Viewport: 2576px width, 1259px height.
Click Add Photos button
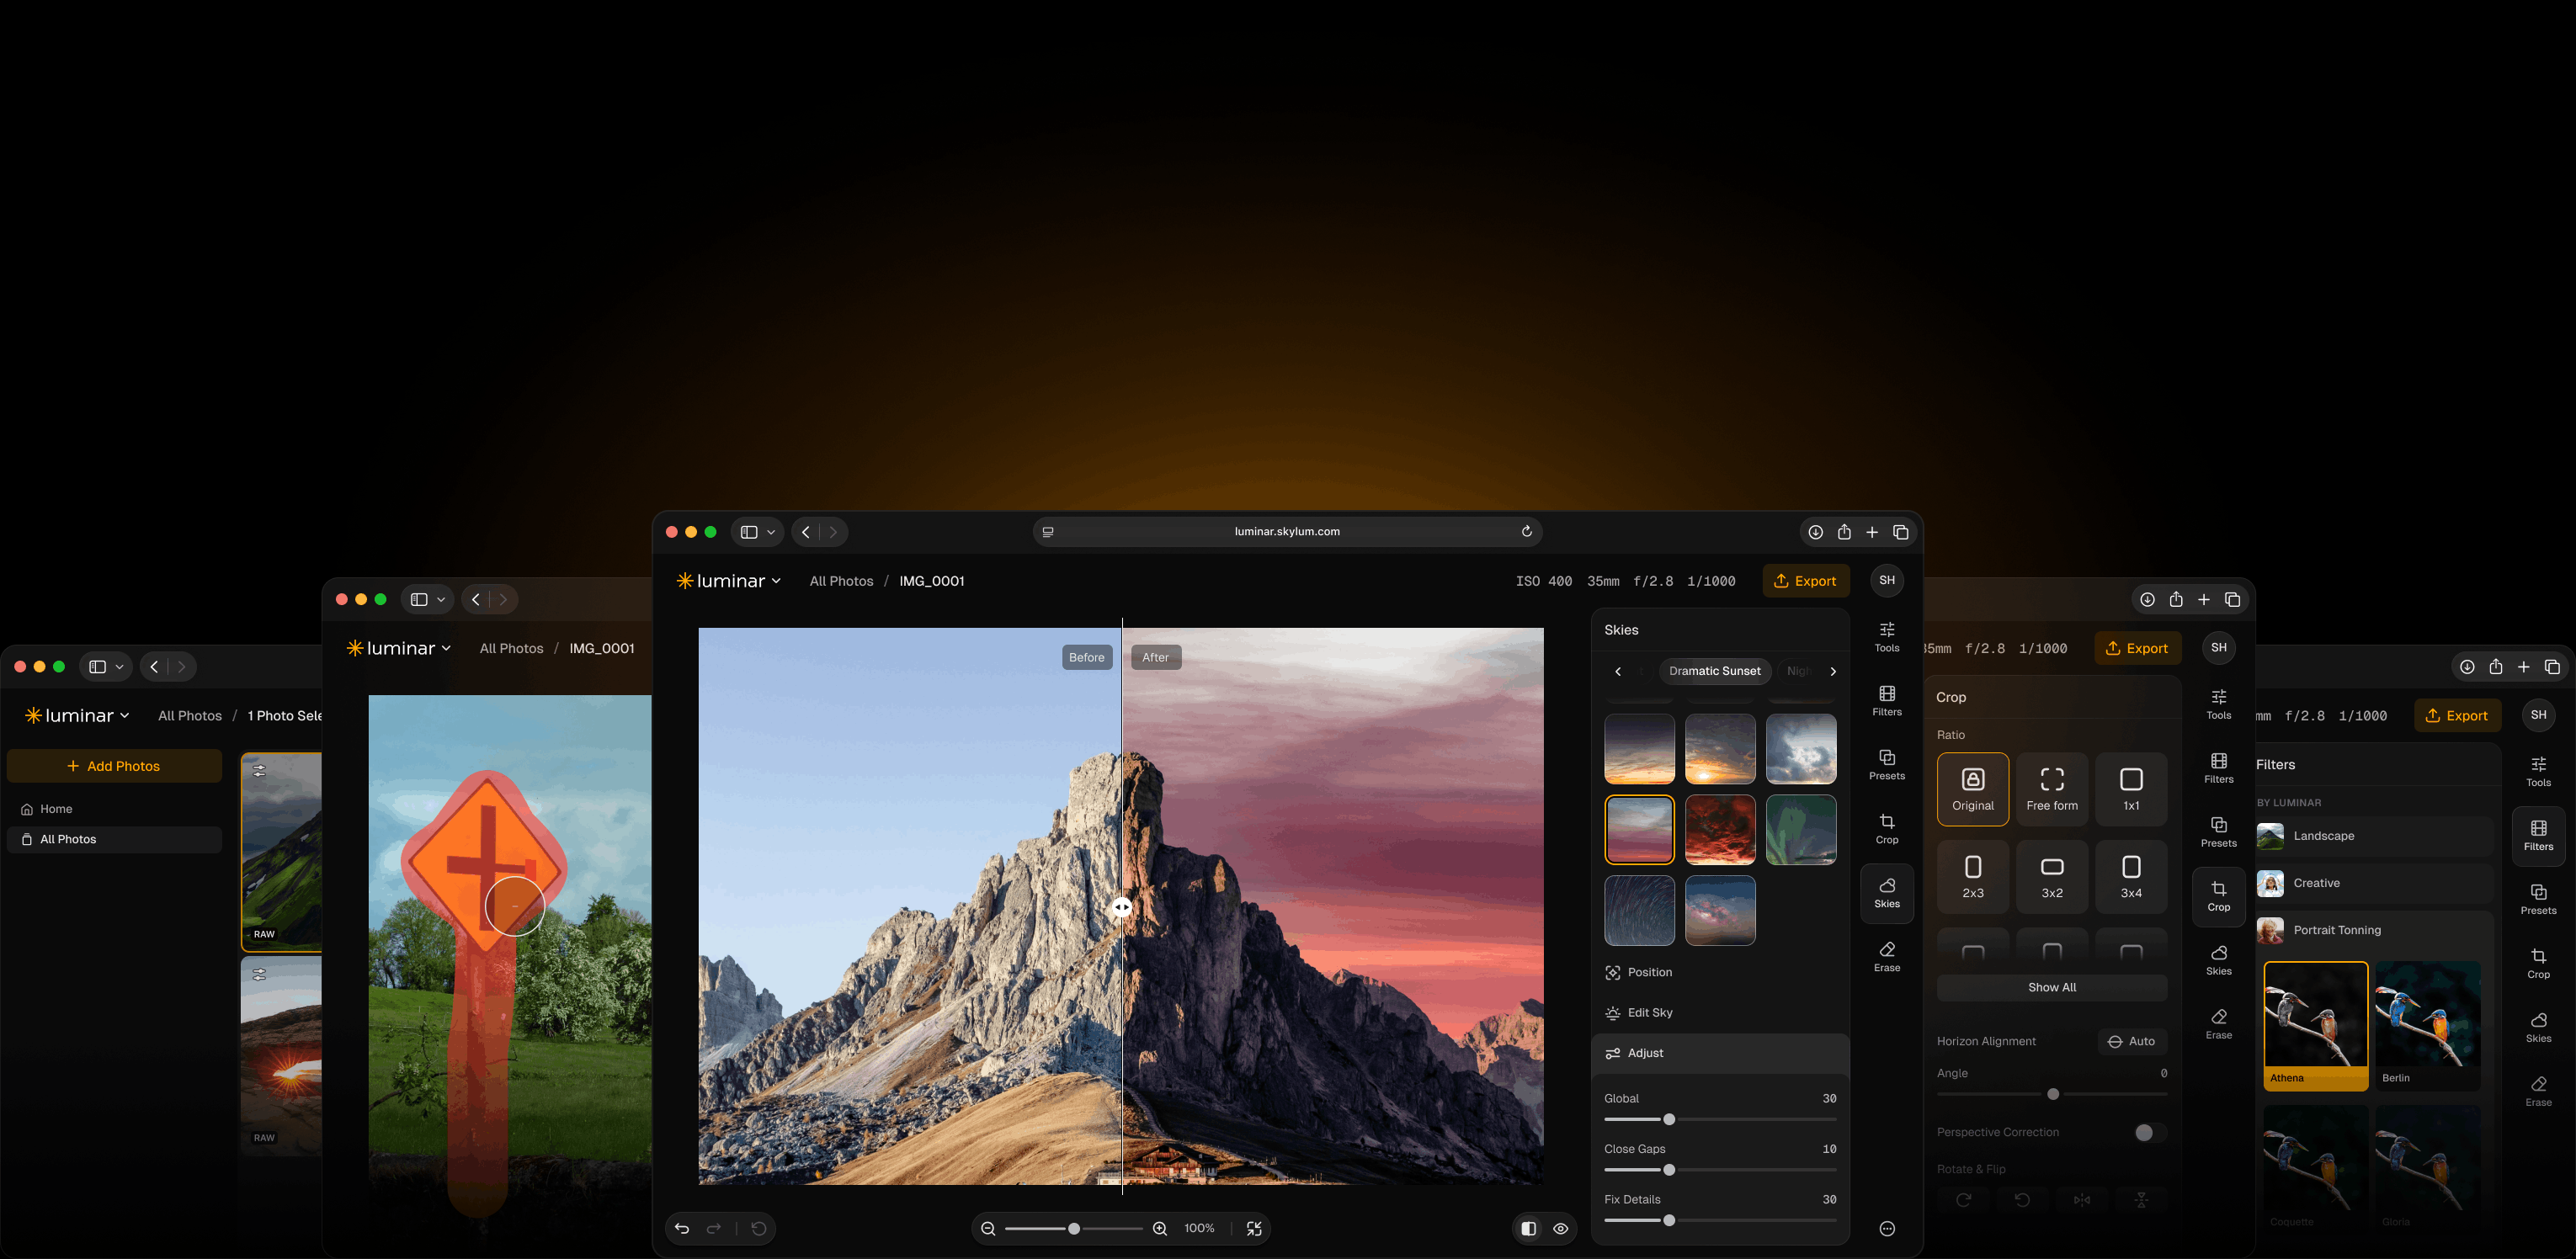click(114, 766)
